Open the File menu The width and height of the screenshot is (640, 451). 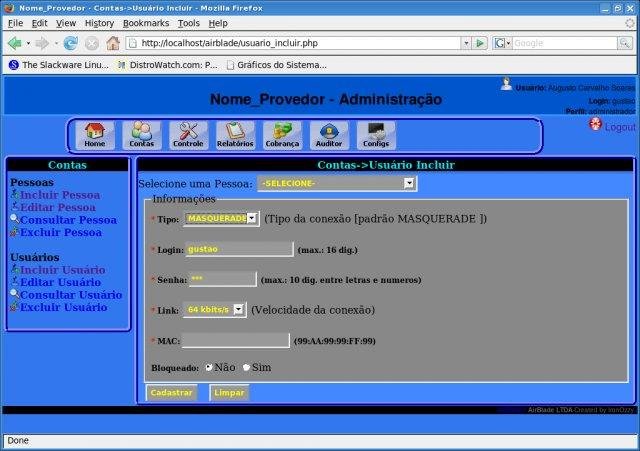[x=16, y=23]
